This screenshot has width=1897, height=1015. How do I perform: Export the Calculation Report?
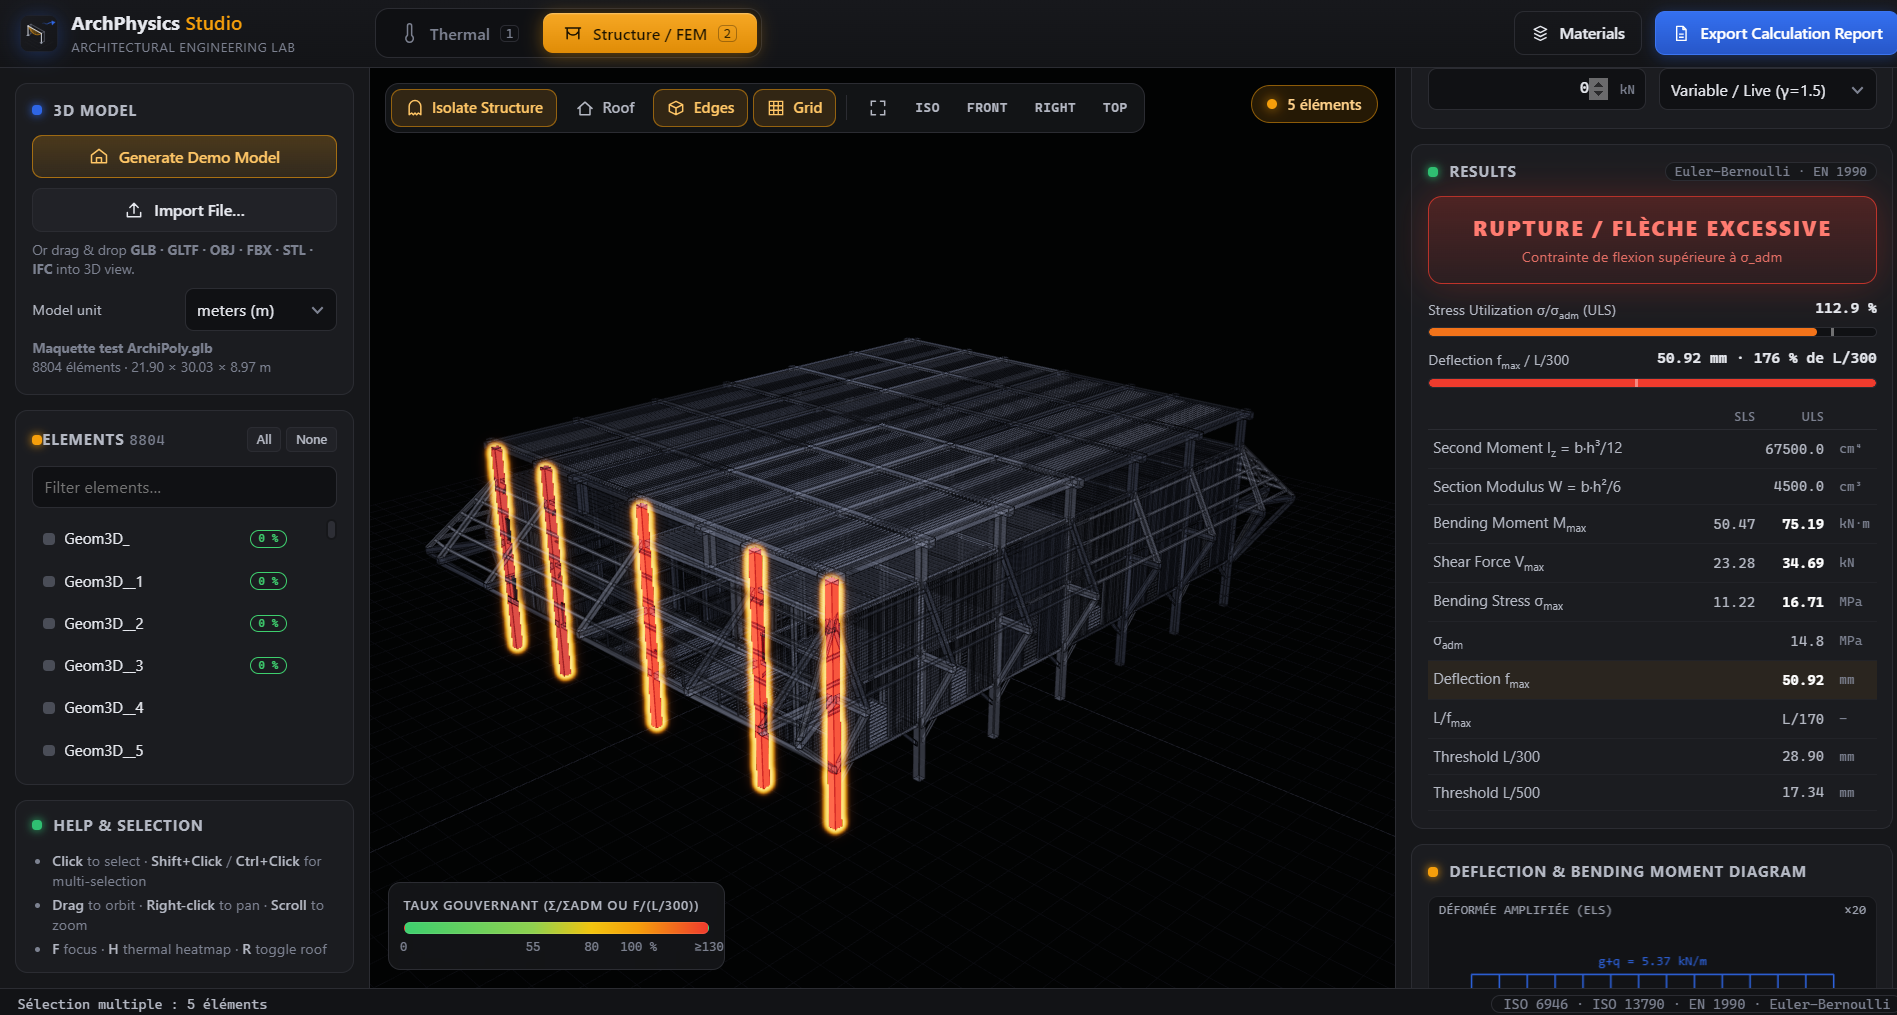tap(1776, 34)
